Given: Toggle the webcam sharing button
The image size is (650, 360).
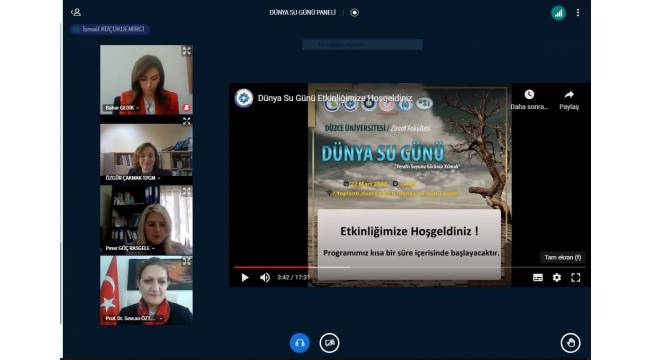Looking at the screenshot, I should pyautogui.click(x=330, y=343).
